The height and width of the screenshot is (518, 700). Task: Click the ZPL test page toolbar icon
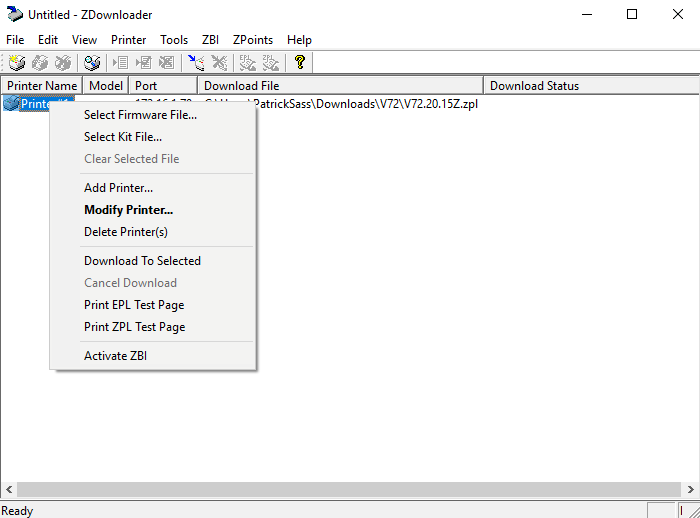point(271,63)
